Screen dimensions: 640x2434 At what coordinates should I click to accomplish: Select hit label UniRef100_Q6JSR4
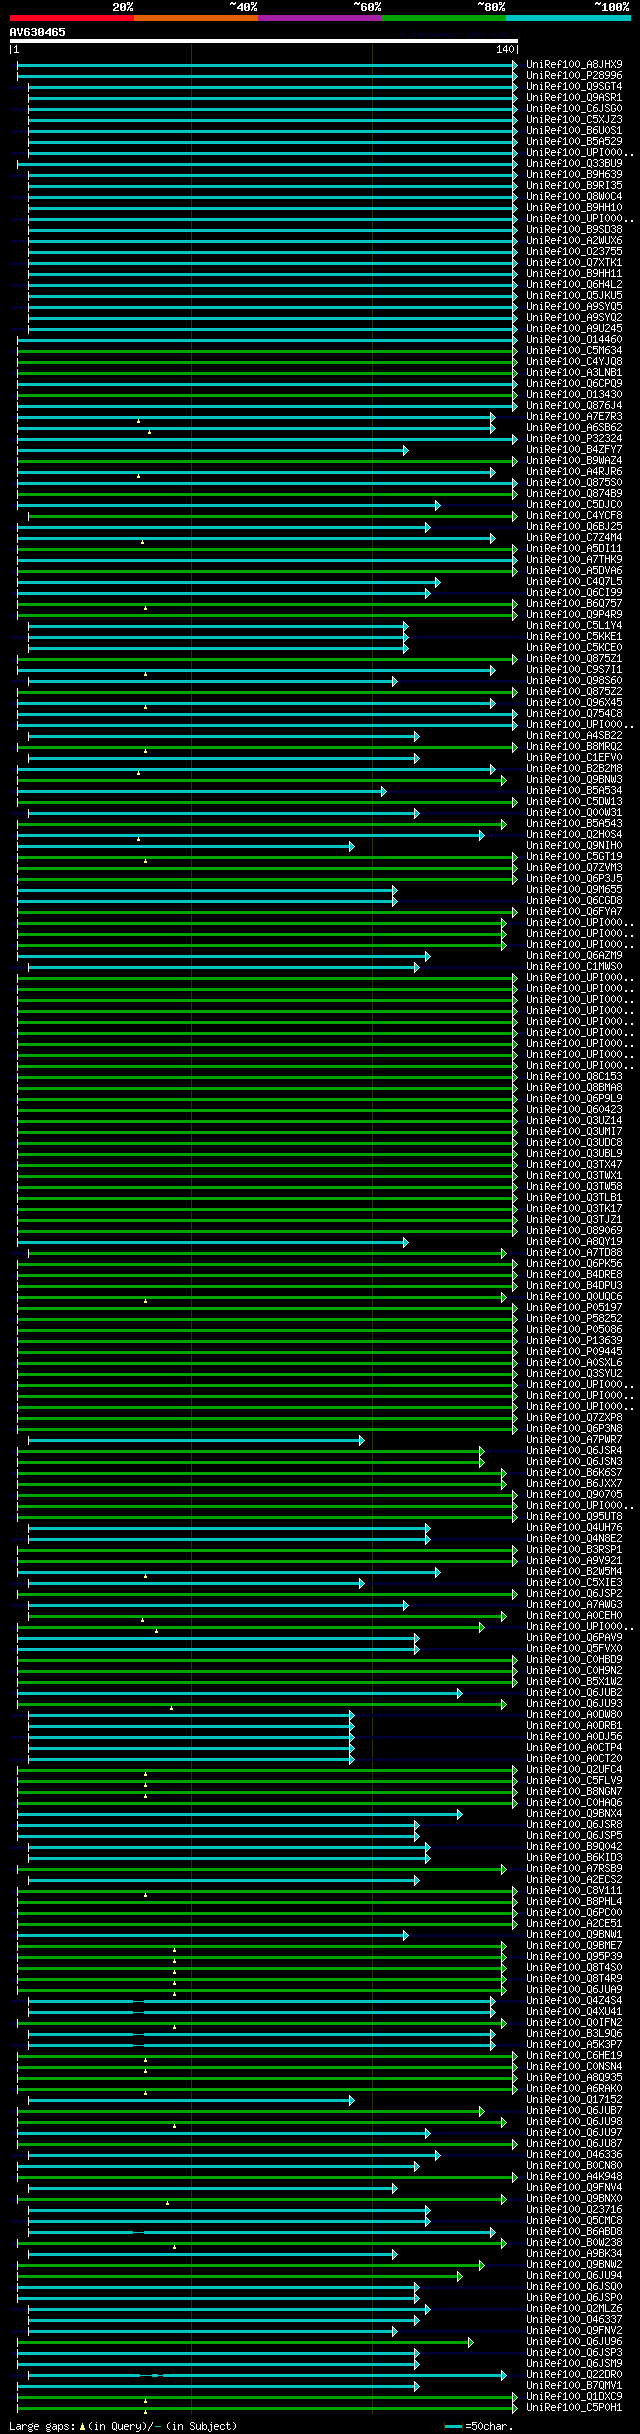(x=574, y=1450)
